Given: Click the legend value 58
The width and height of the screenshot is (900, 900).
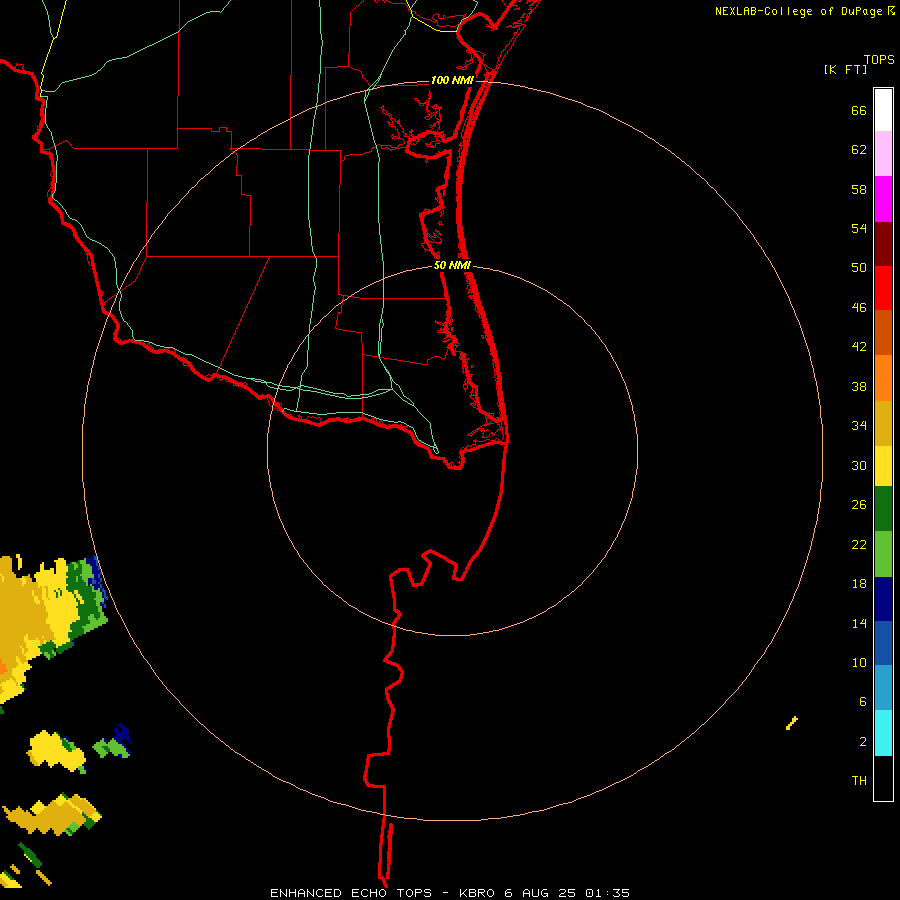Looking at the screenshot, I should click(x=859, y=189).
